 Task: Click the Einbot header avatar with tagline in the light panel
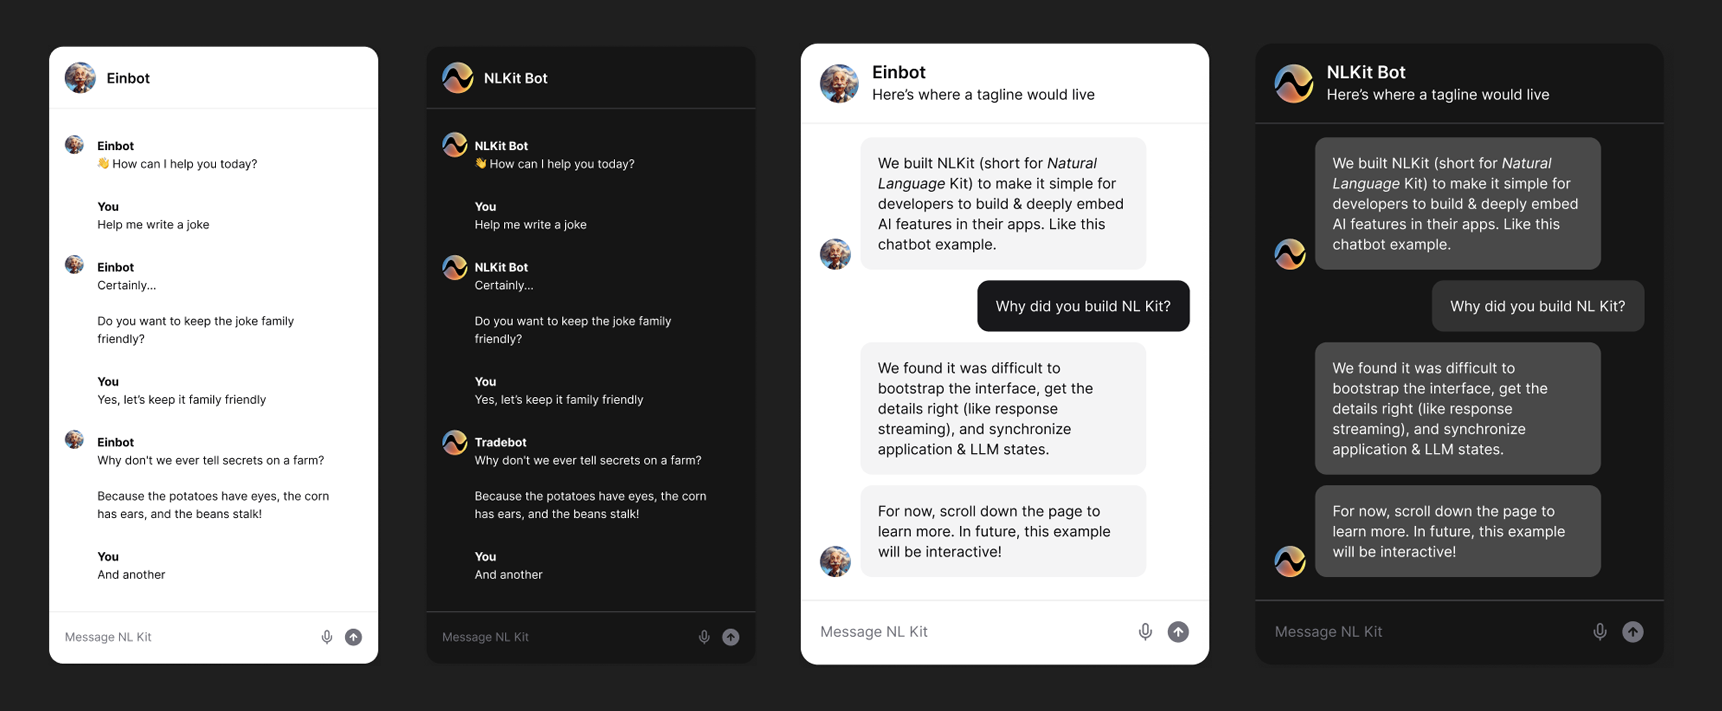point(839,83)
